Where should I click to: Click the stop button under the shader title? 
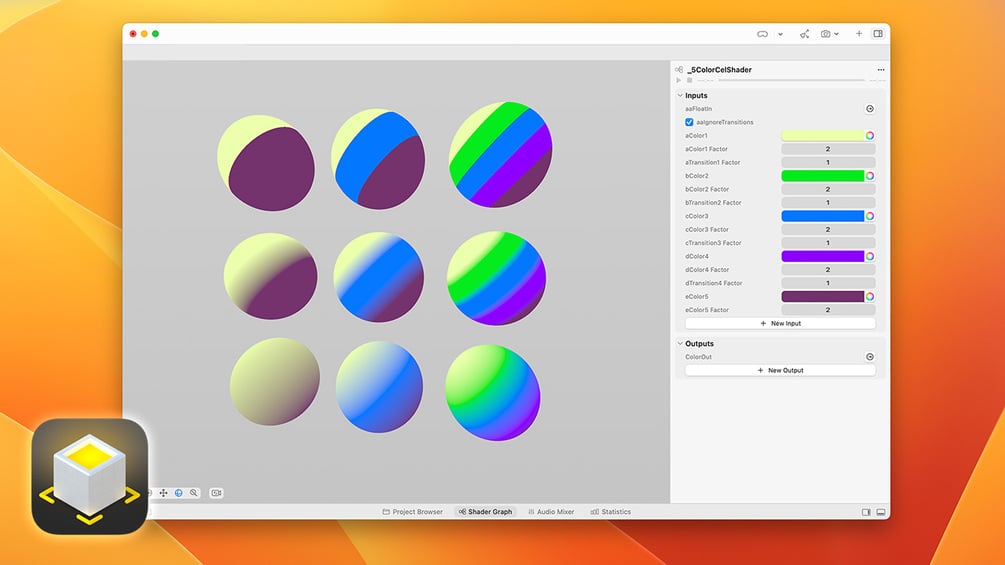click(689, 81)
